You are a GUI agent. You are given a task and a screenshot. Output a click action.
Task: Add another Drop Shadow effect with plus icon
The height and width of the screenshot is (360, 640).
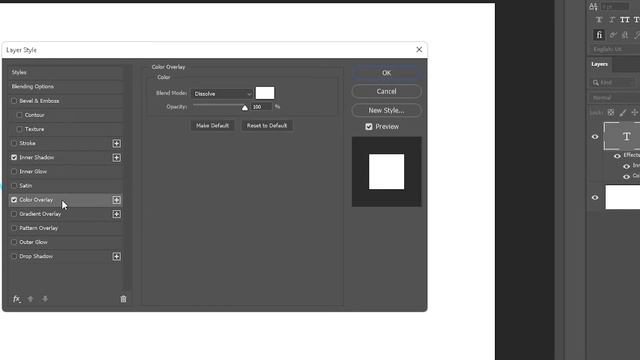pos(116,256)
